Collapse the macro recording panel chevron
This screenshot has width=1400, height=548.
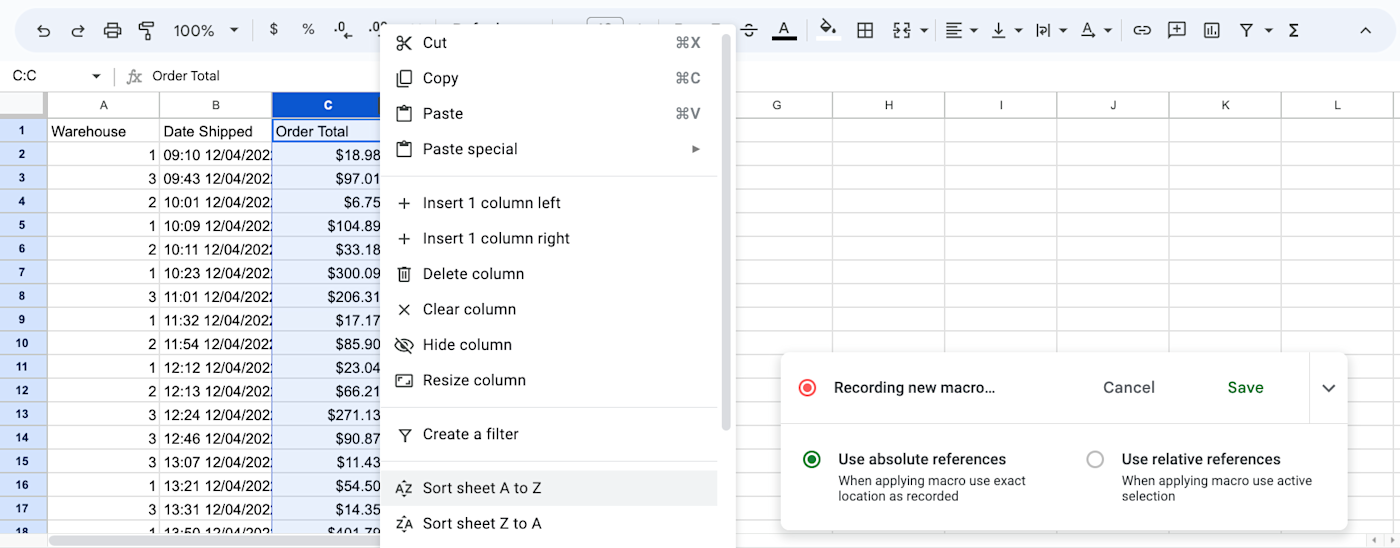[x=1328, y=388]
